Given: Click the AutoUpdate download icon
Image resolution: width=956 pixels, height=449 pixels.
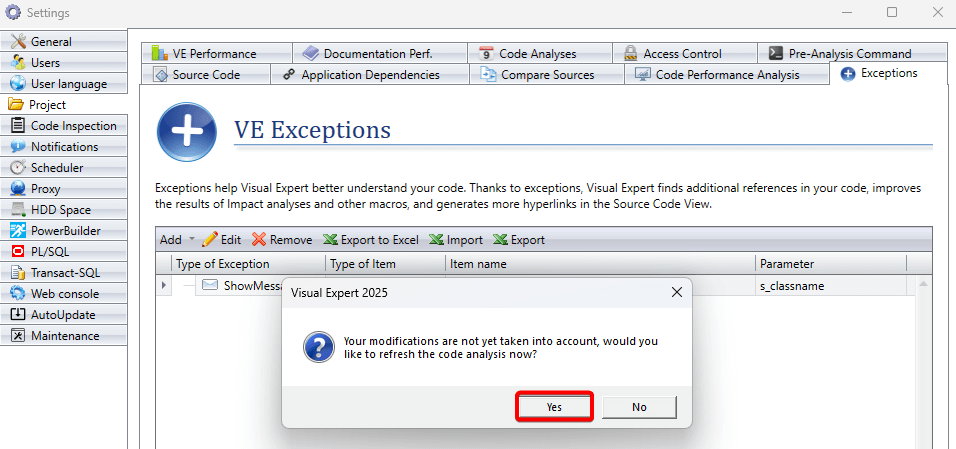Looking at the screenshot, I should (19, 315).
